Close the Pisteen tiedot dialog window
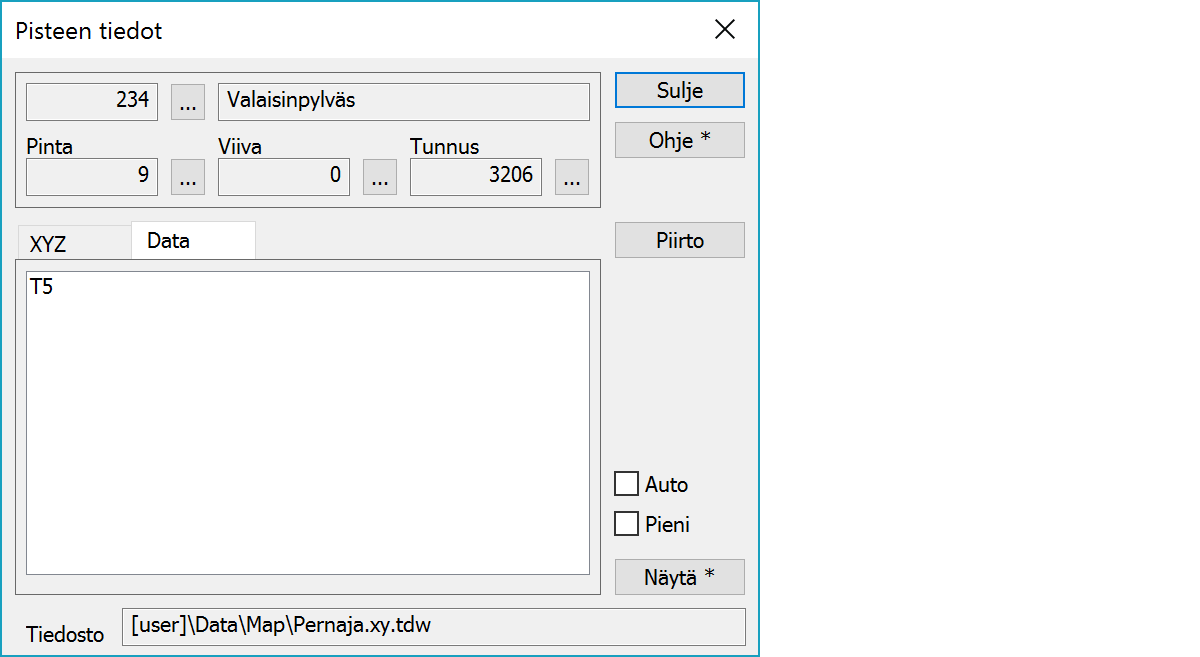The image size is (1200, 657). pyautogui.click(x=725, y=30)
